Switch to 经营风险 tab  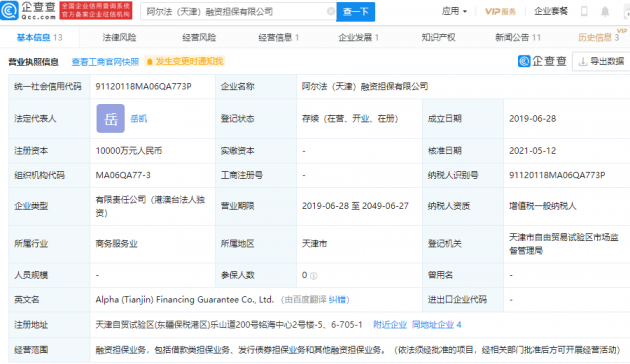199,37
